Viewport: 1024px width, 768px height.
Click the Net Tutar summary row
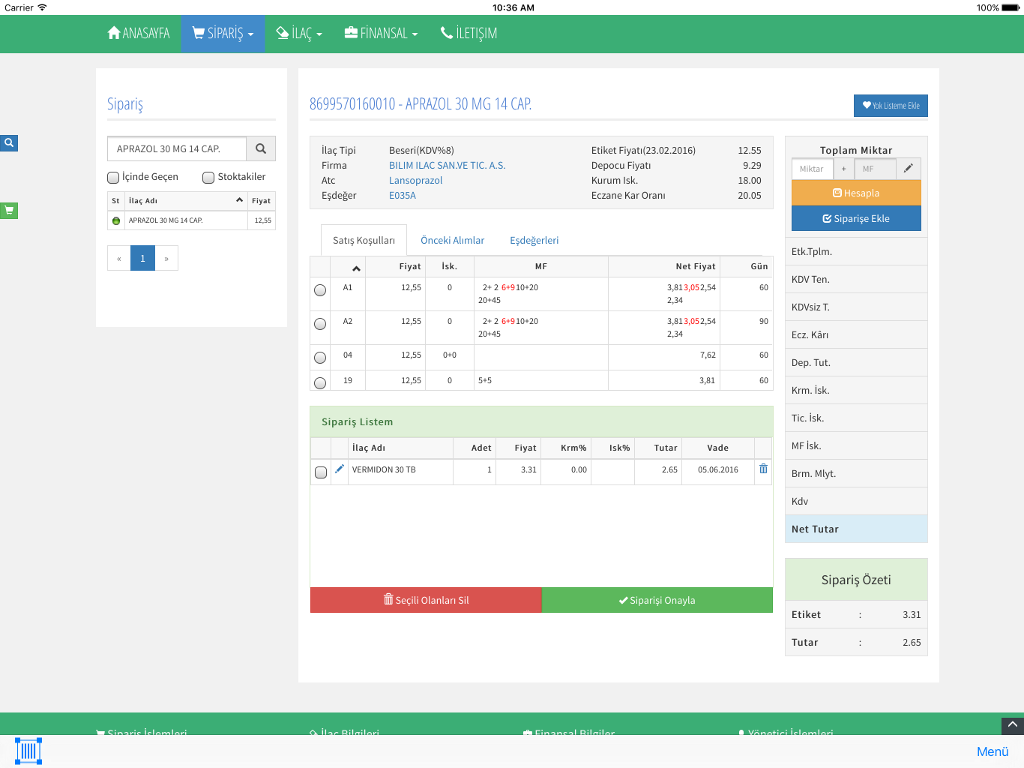pyautogui.click(x=856, y=529)
